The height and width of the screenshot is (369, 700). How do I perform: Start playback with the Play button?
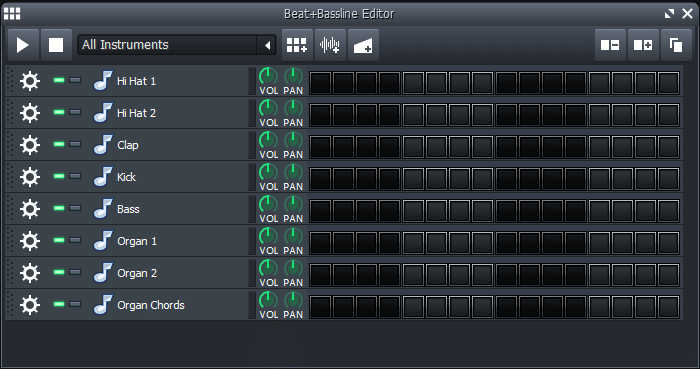click(23, 45)
